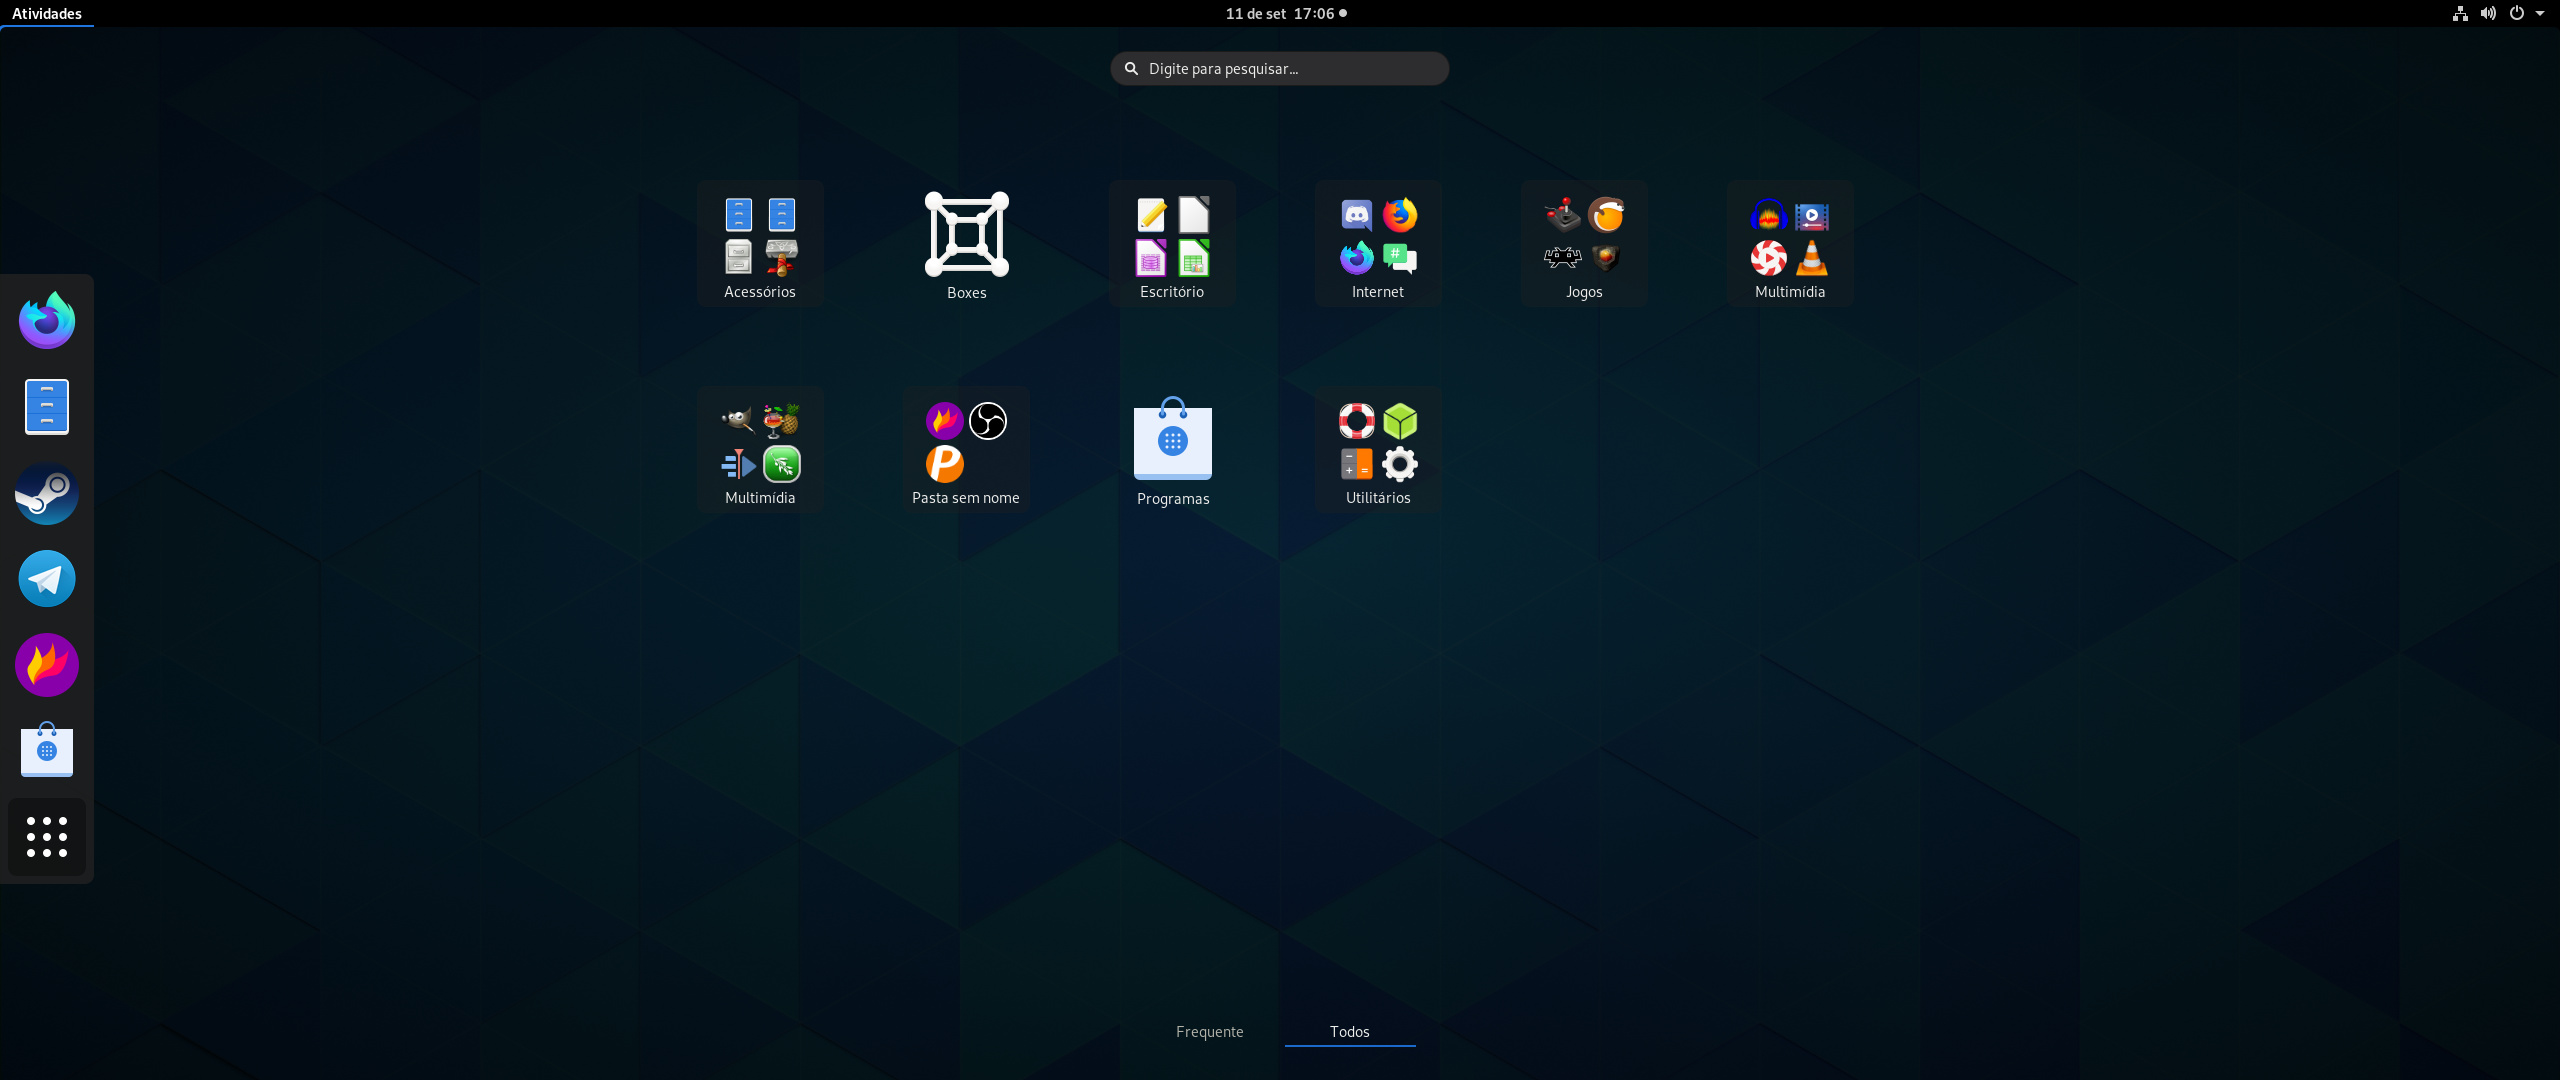Open the Acessórios folder
Image resolution: width=2560 pixels, height=1080 pixels.
[x=760, y=245]
